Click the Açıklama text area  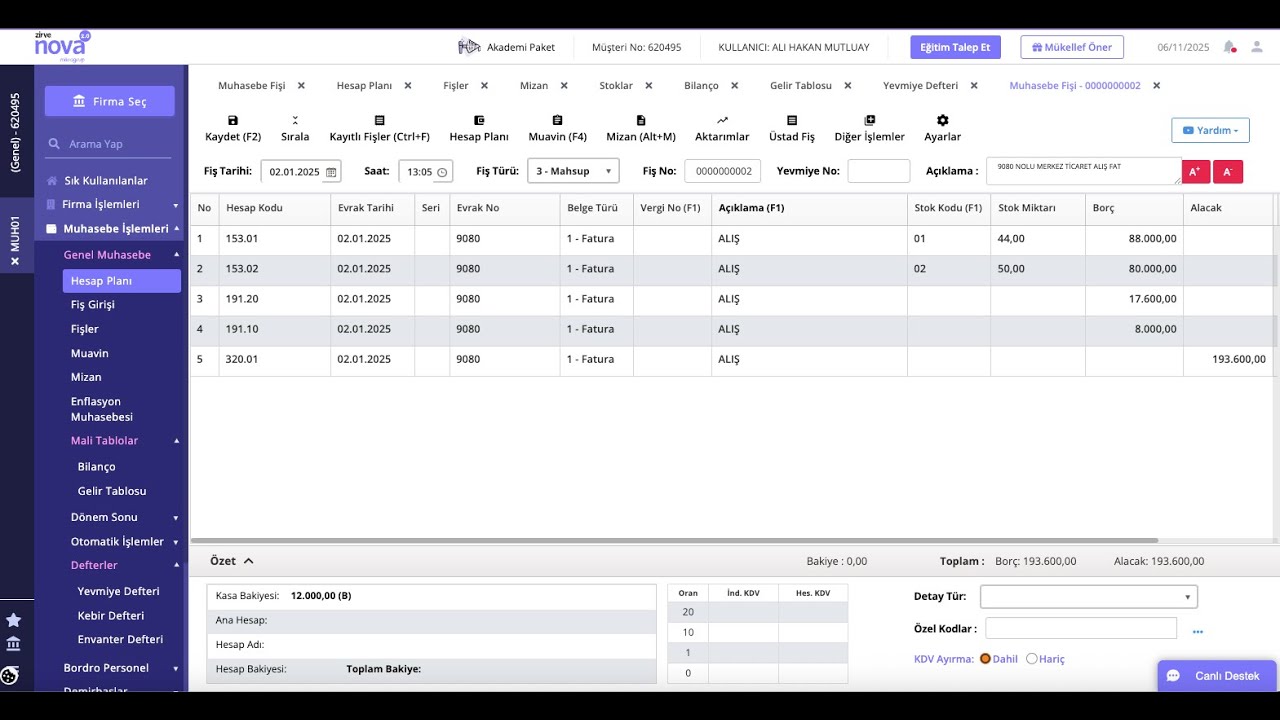[1084, 171]
